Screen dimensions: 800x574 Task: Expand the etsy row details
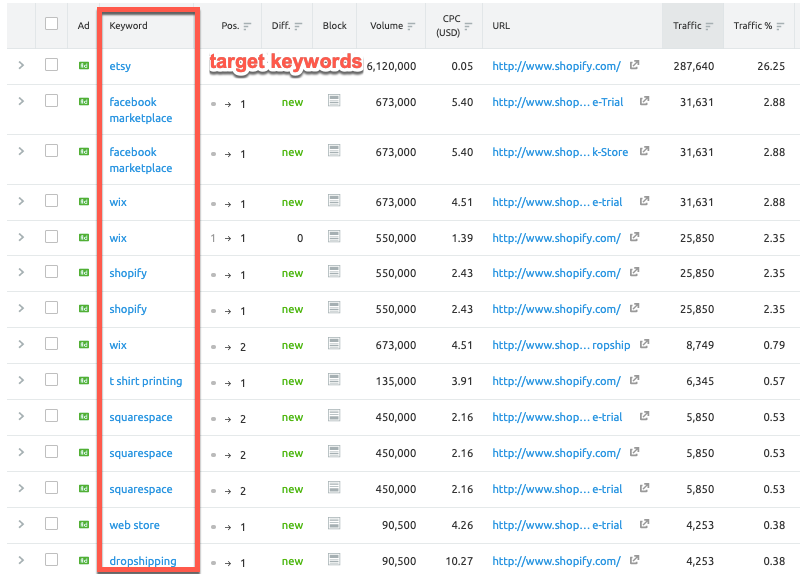tap(21, 65)
